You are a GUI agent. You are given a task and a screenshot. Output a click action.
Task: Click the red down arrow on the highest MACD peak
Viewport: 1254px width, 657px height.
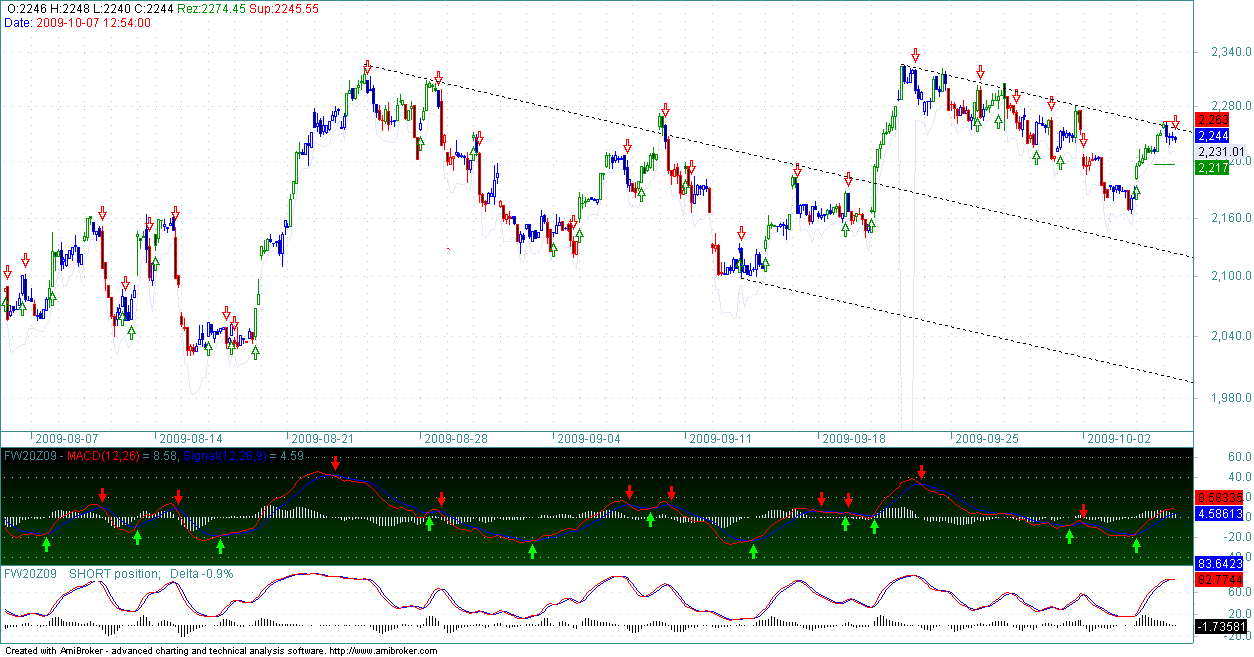tap(336, 463)
